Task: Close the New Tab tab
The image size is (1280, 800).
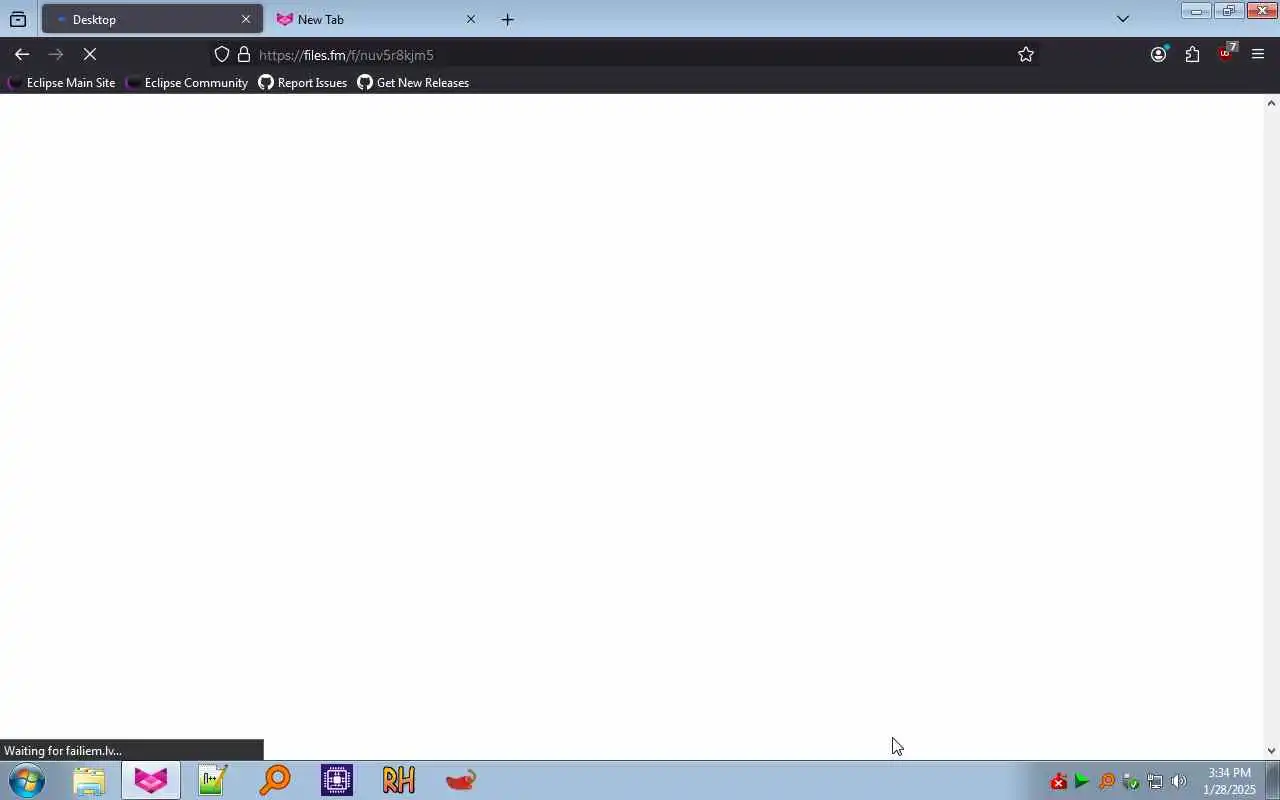Action: (471, 19)
